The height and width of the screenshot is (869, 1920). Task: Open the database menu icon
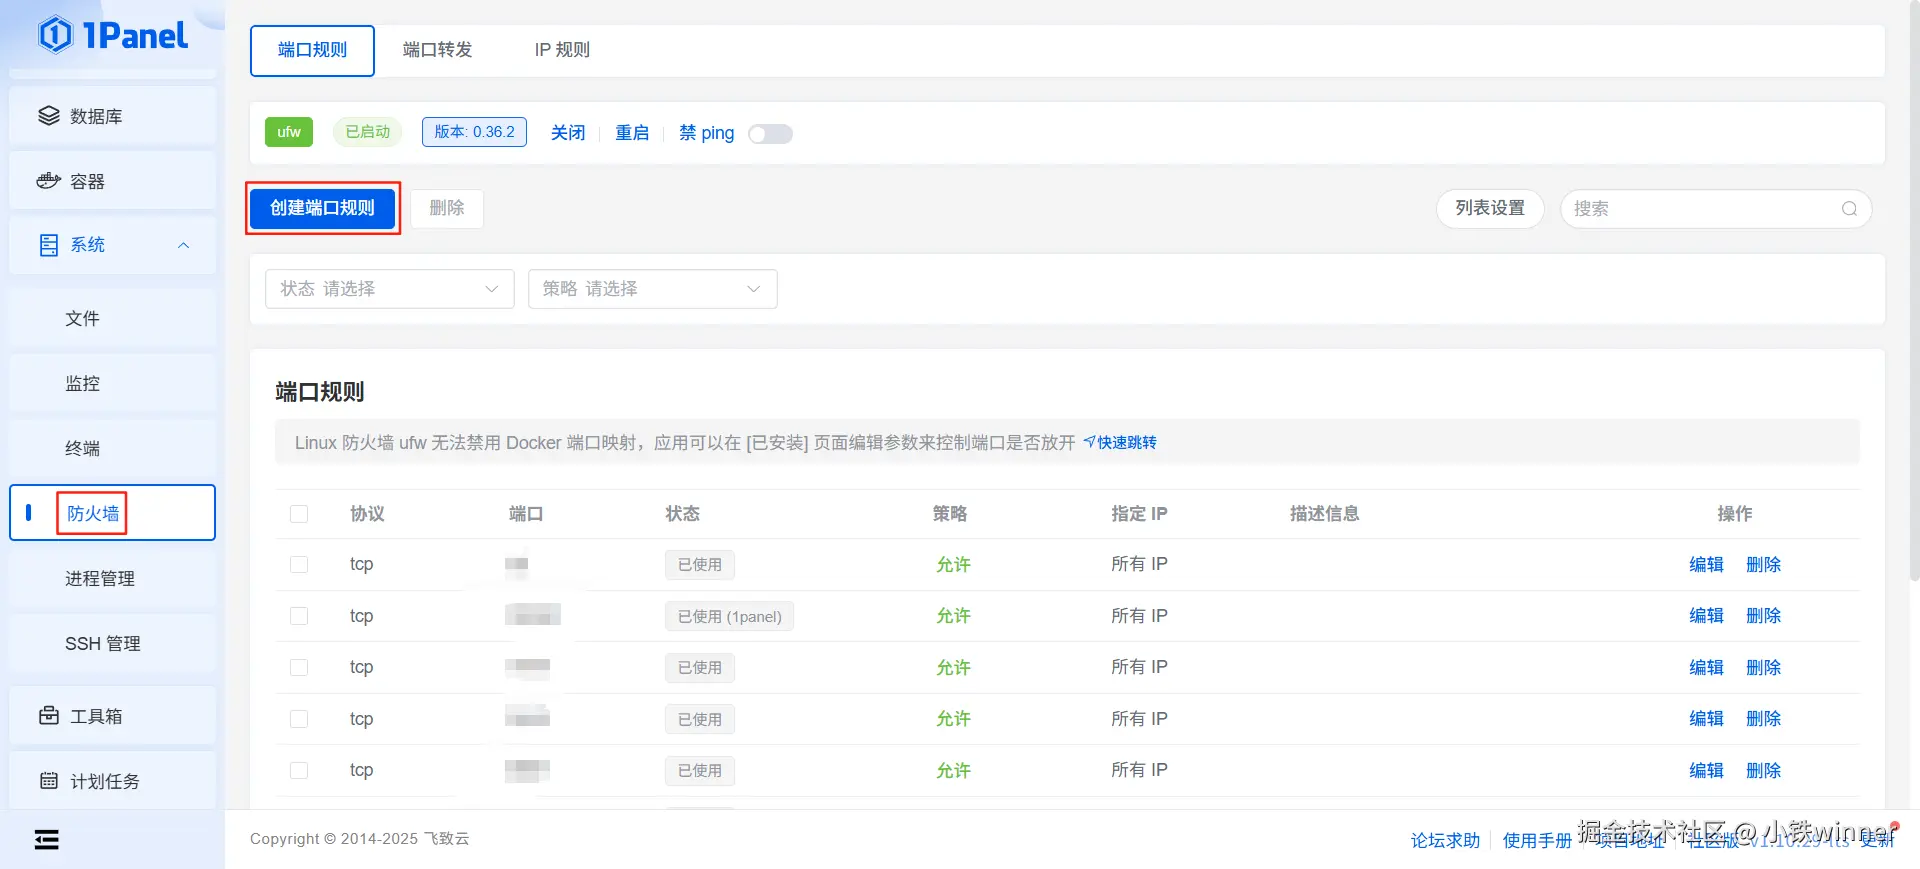pos(49,116)
